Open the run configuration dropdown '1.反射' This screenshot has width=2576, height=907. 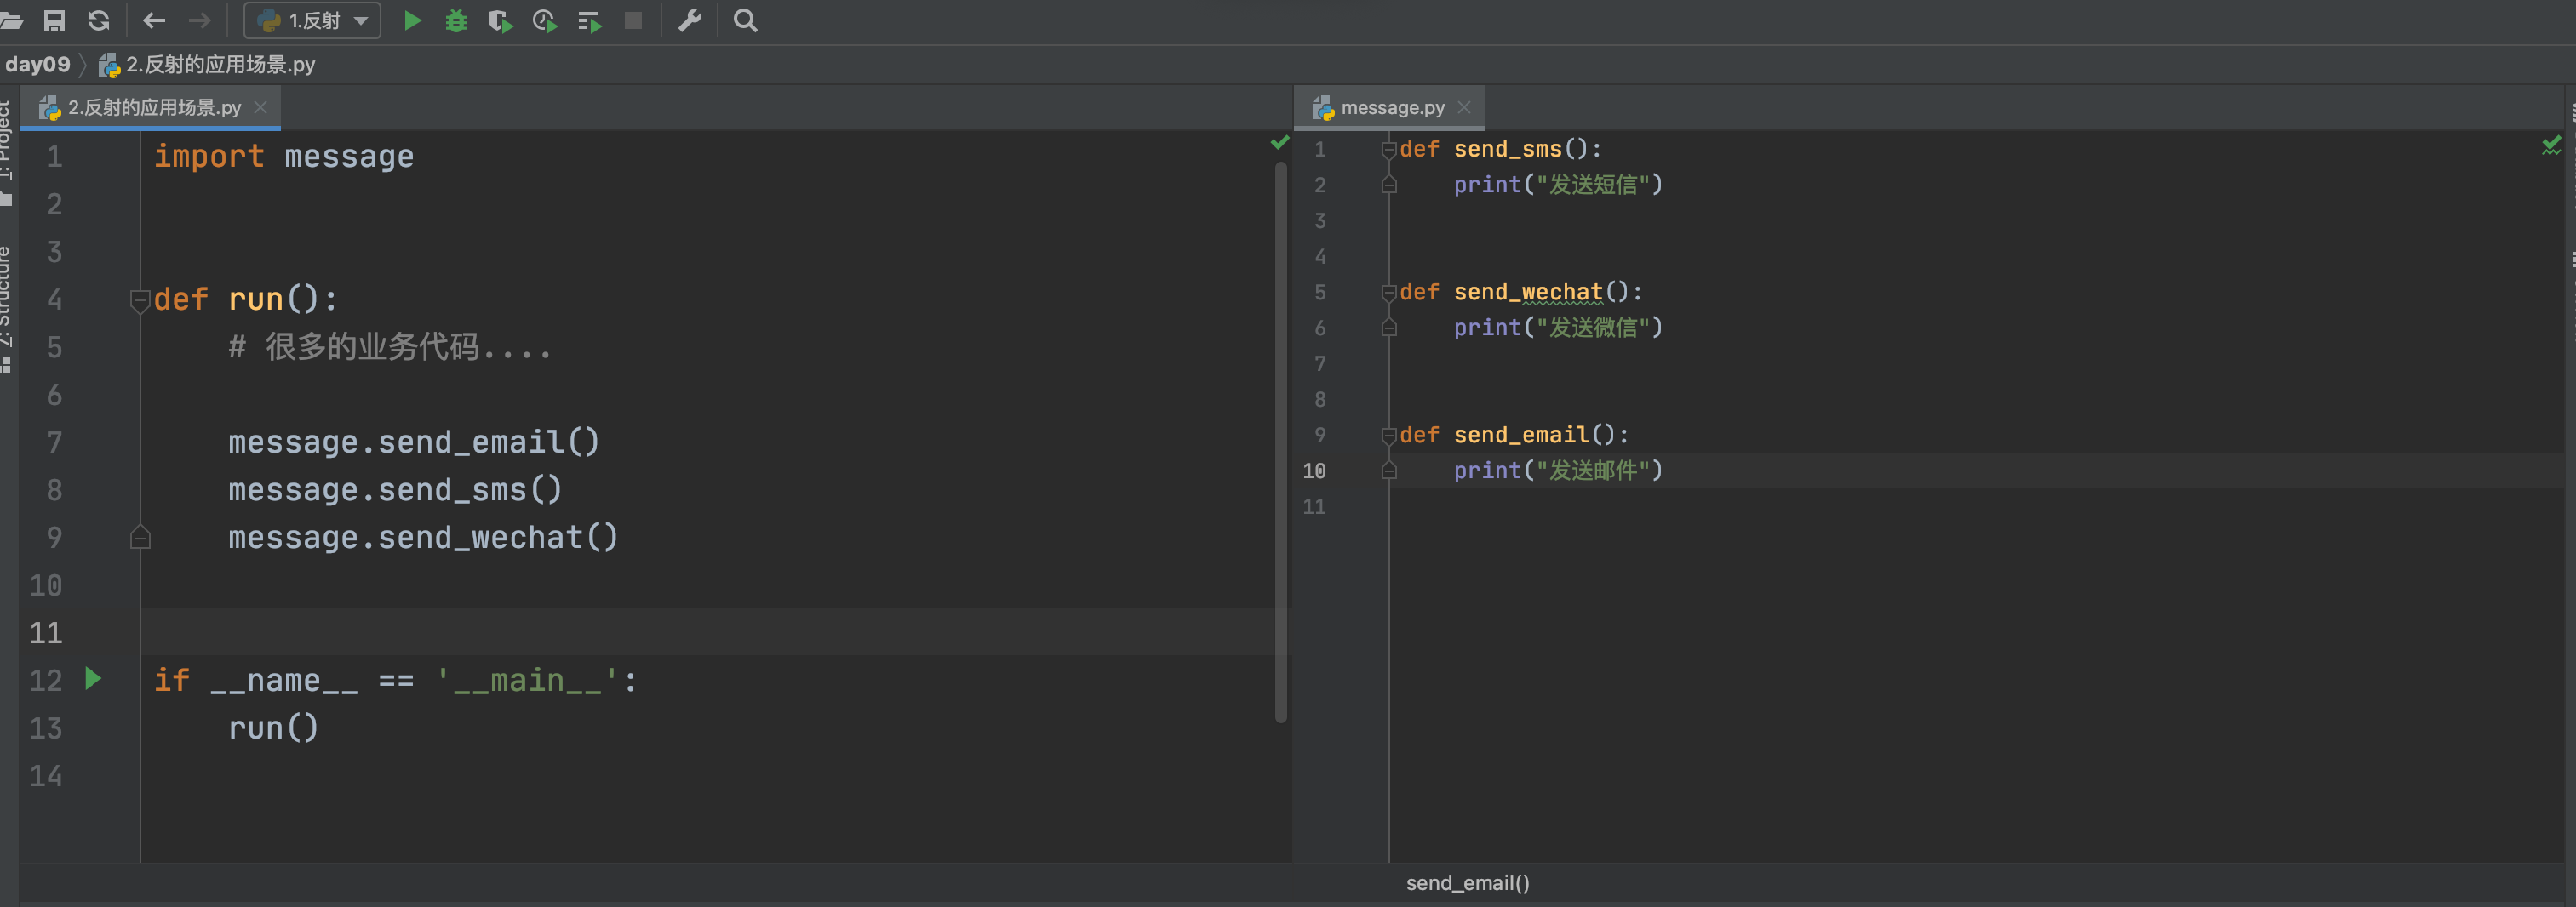(312, 20)
